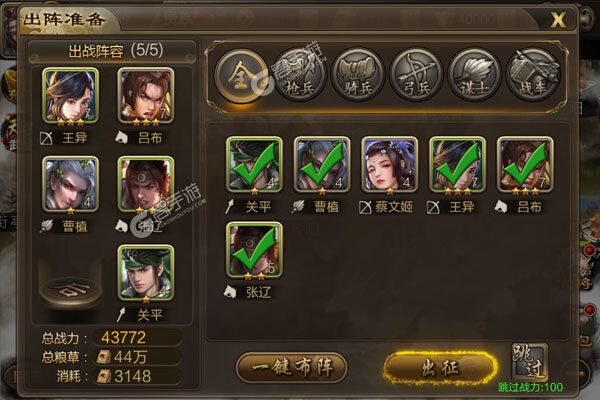Click the 一键布阵 auto-formation button
Screen dimensions: 600x400
292,368
